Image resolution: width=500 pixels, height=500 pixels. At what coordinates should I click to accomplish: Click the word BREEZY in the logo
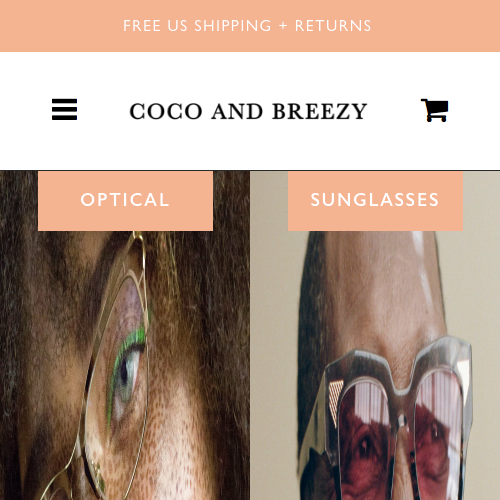(x=320, y=111)
